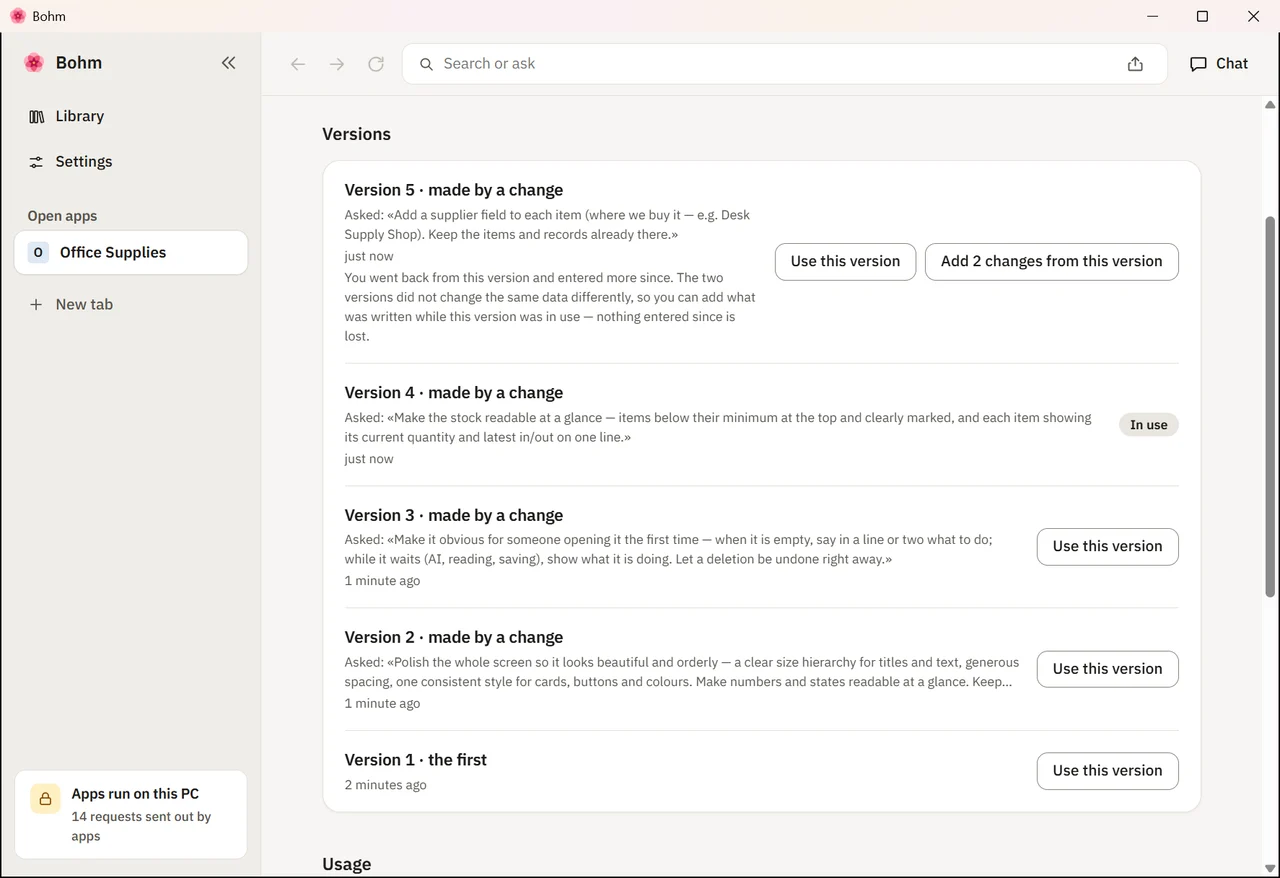Go forward with the right arrow
Screen dimensions: 1280x878
[x=337, y=64]
